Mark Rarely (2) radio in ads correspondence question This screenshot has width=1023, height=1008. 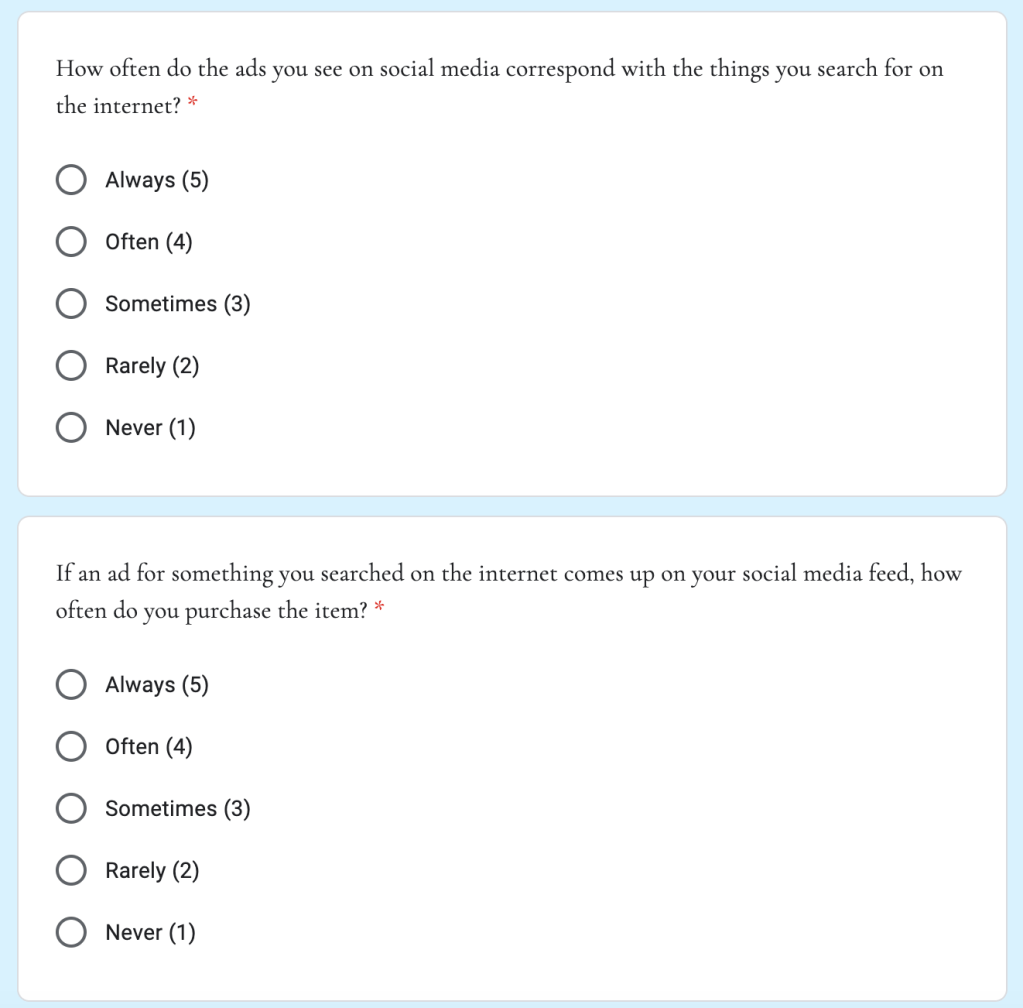[71, 367]
